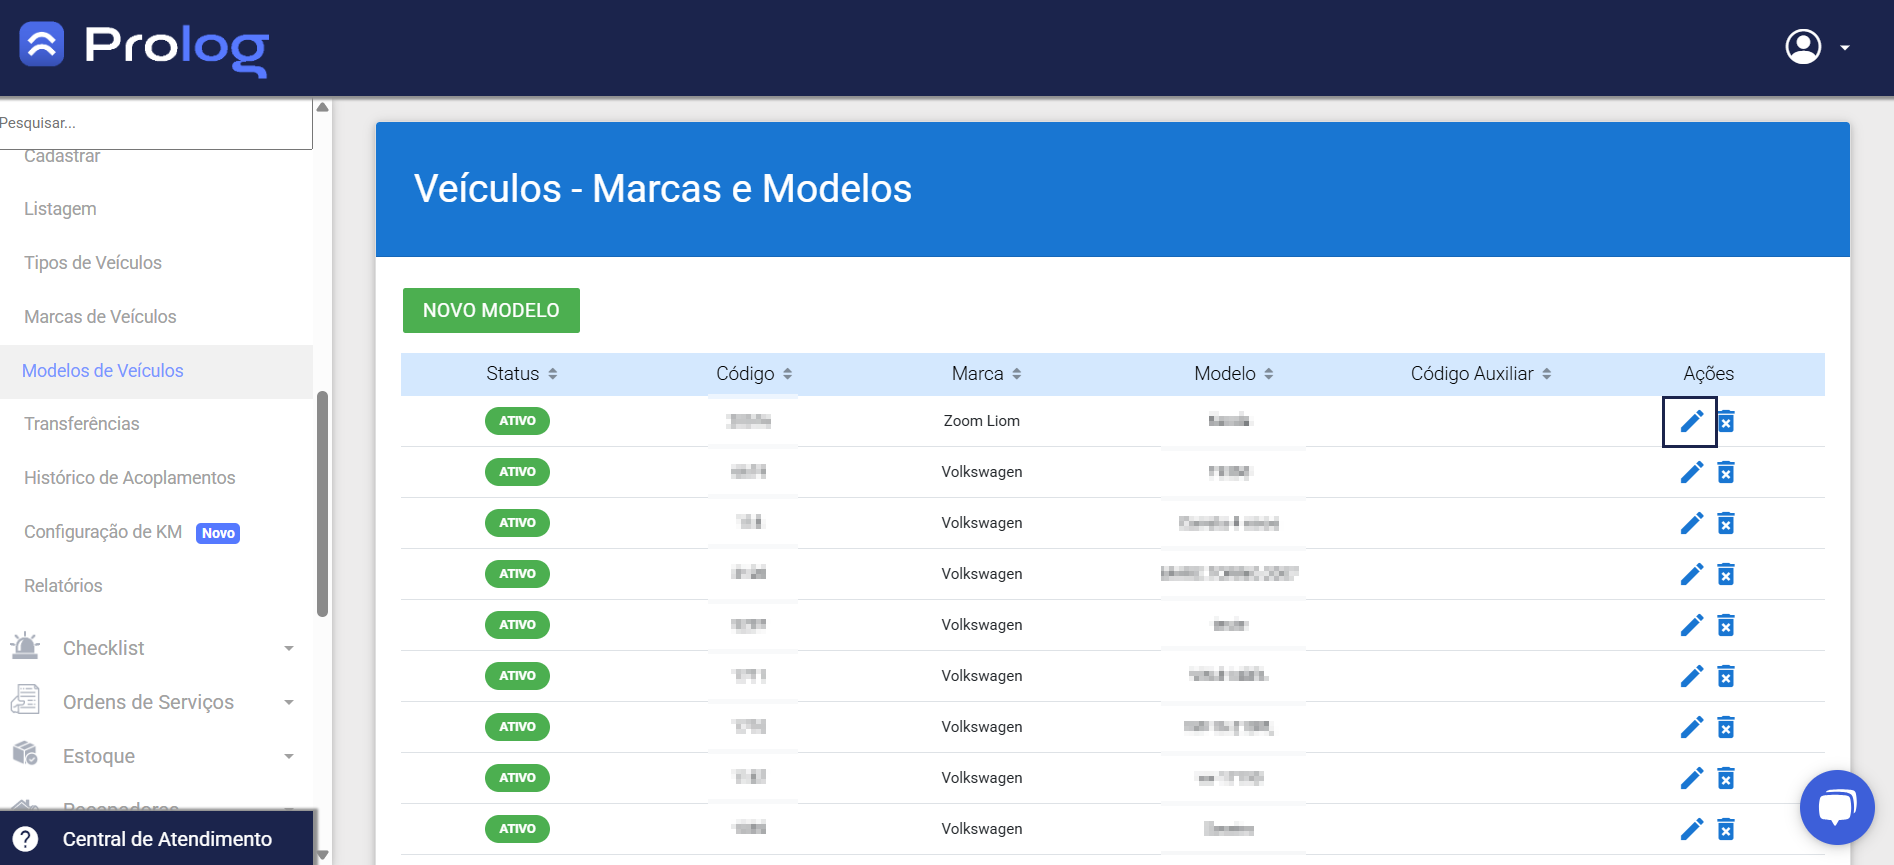The width and height of the screenshot is (1894, 865).
Task: Delete the Zoom Liom model row
Action: pos(1726,421)
